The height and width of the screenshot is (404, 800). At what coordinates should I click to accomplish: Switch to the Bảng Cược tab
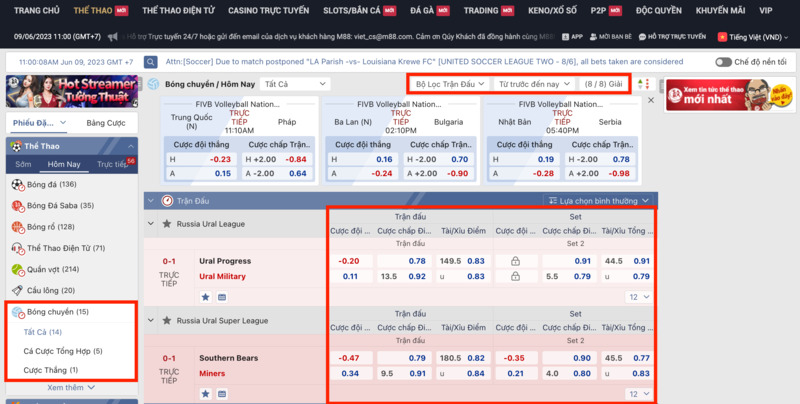(106, 123)
